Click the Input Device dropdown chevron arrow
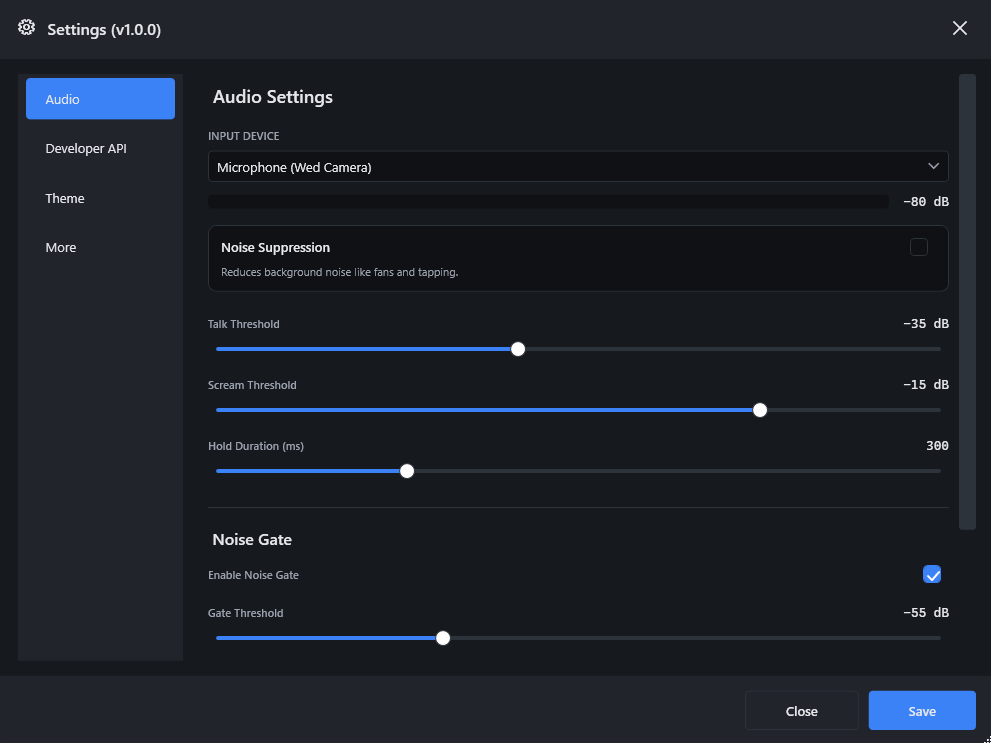 click(x=934, y=166)
